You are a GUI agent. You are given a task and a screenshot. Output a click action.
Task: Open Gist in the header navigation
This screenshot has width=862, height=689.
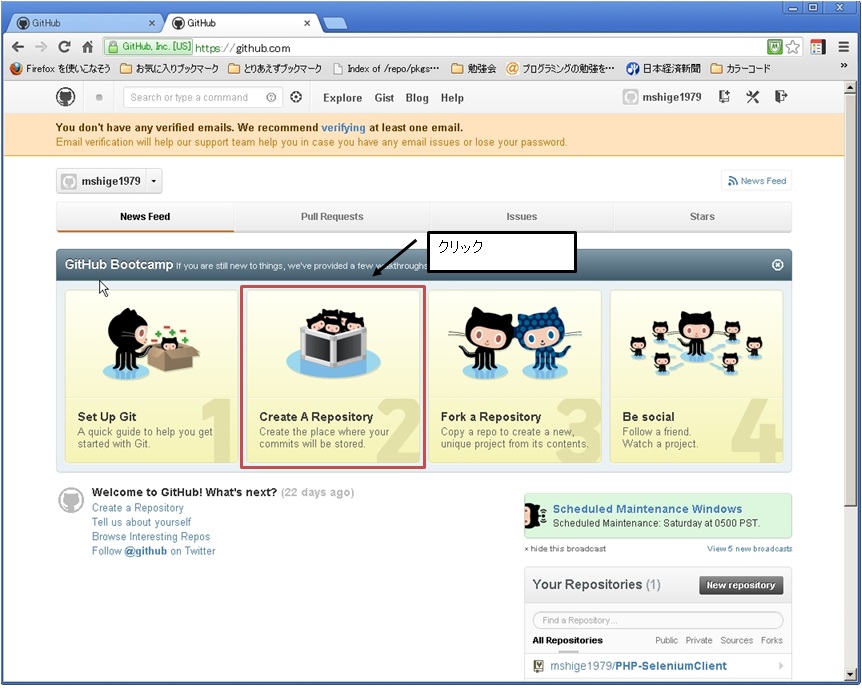[x=384, y=98]
